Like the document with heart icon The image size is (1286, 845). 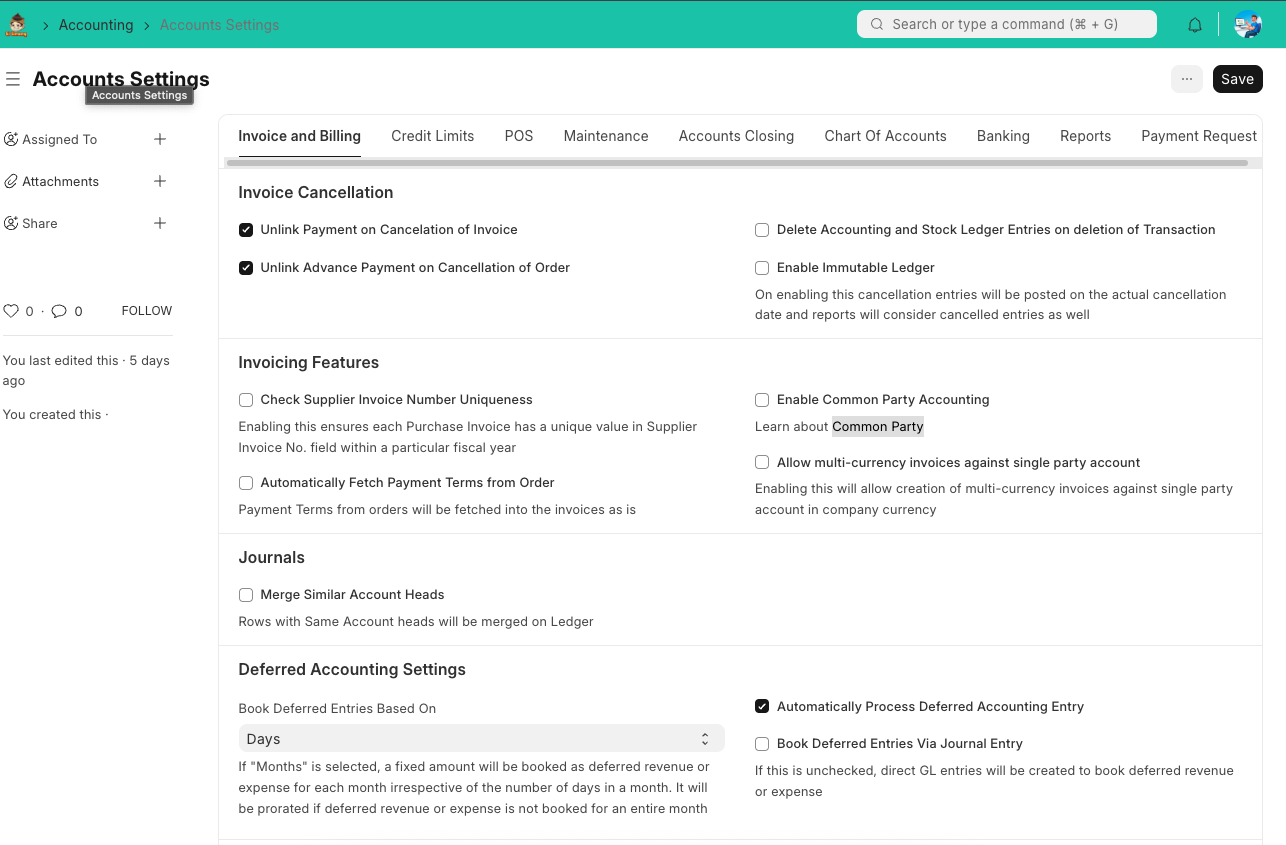(11, 311)
